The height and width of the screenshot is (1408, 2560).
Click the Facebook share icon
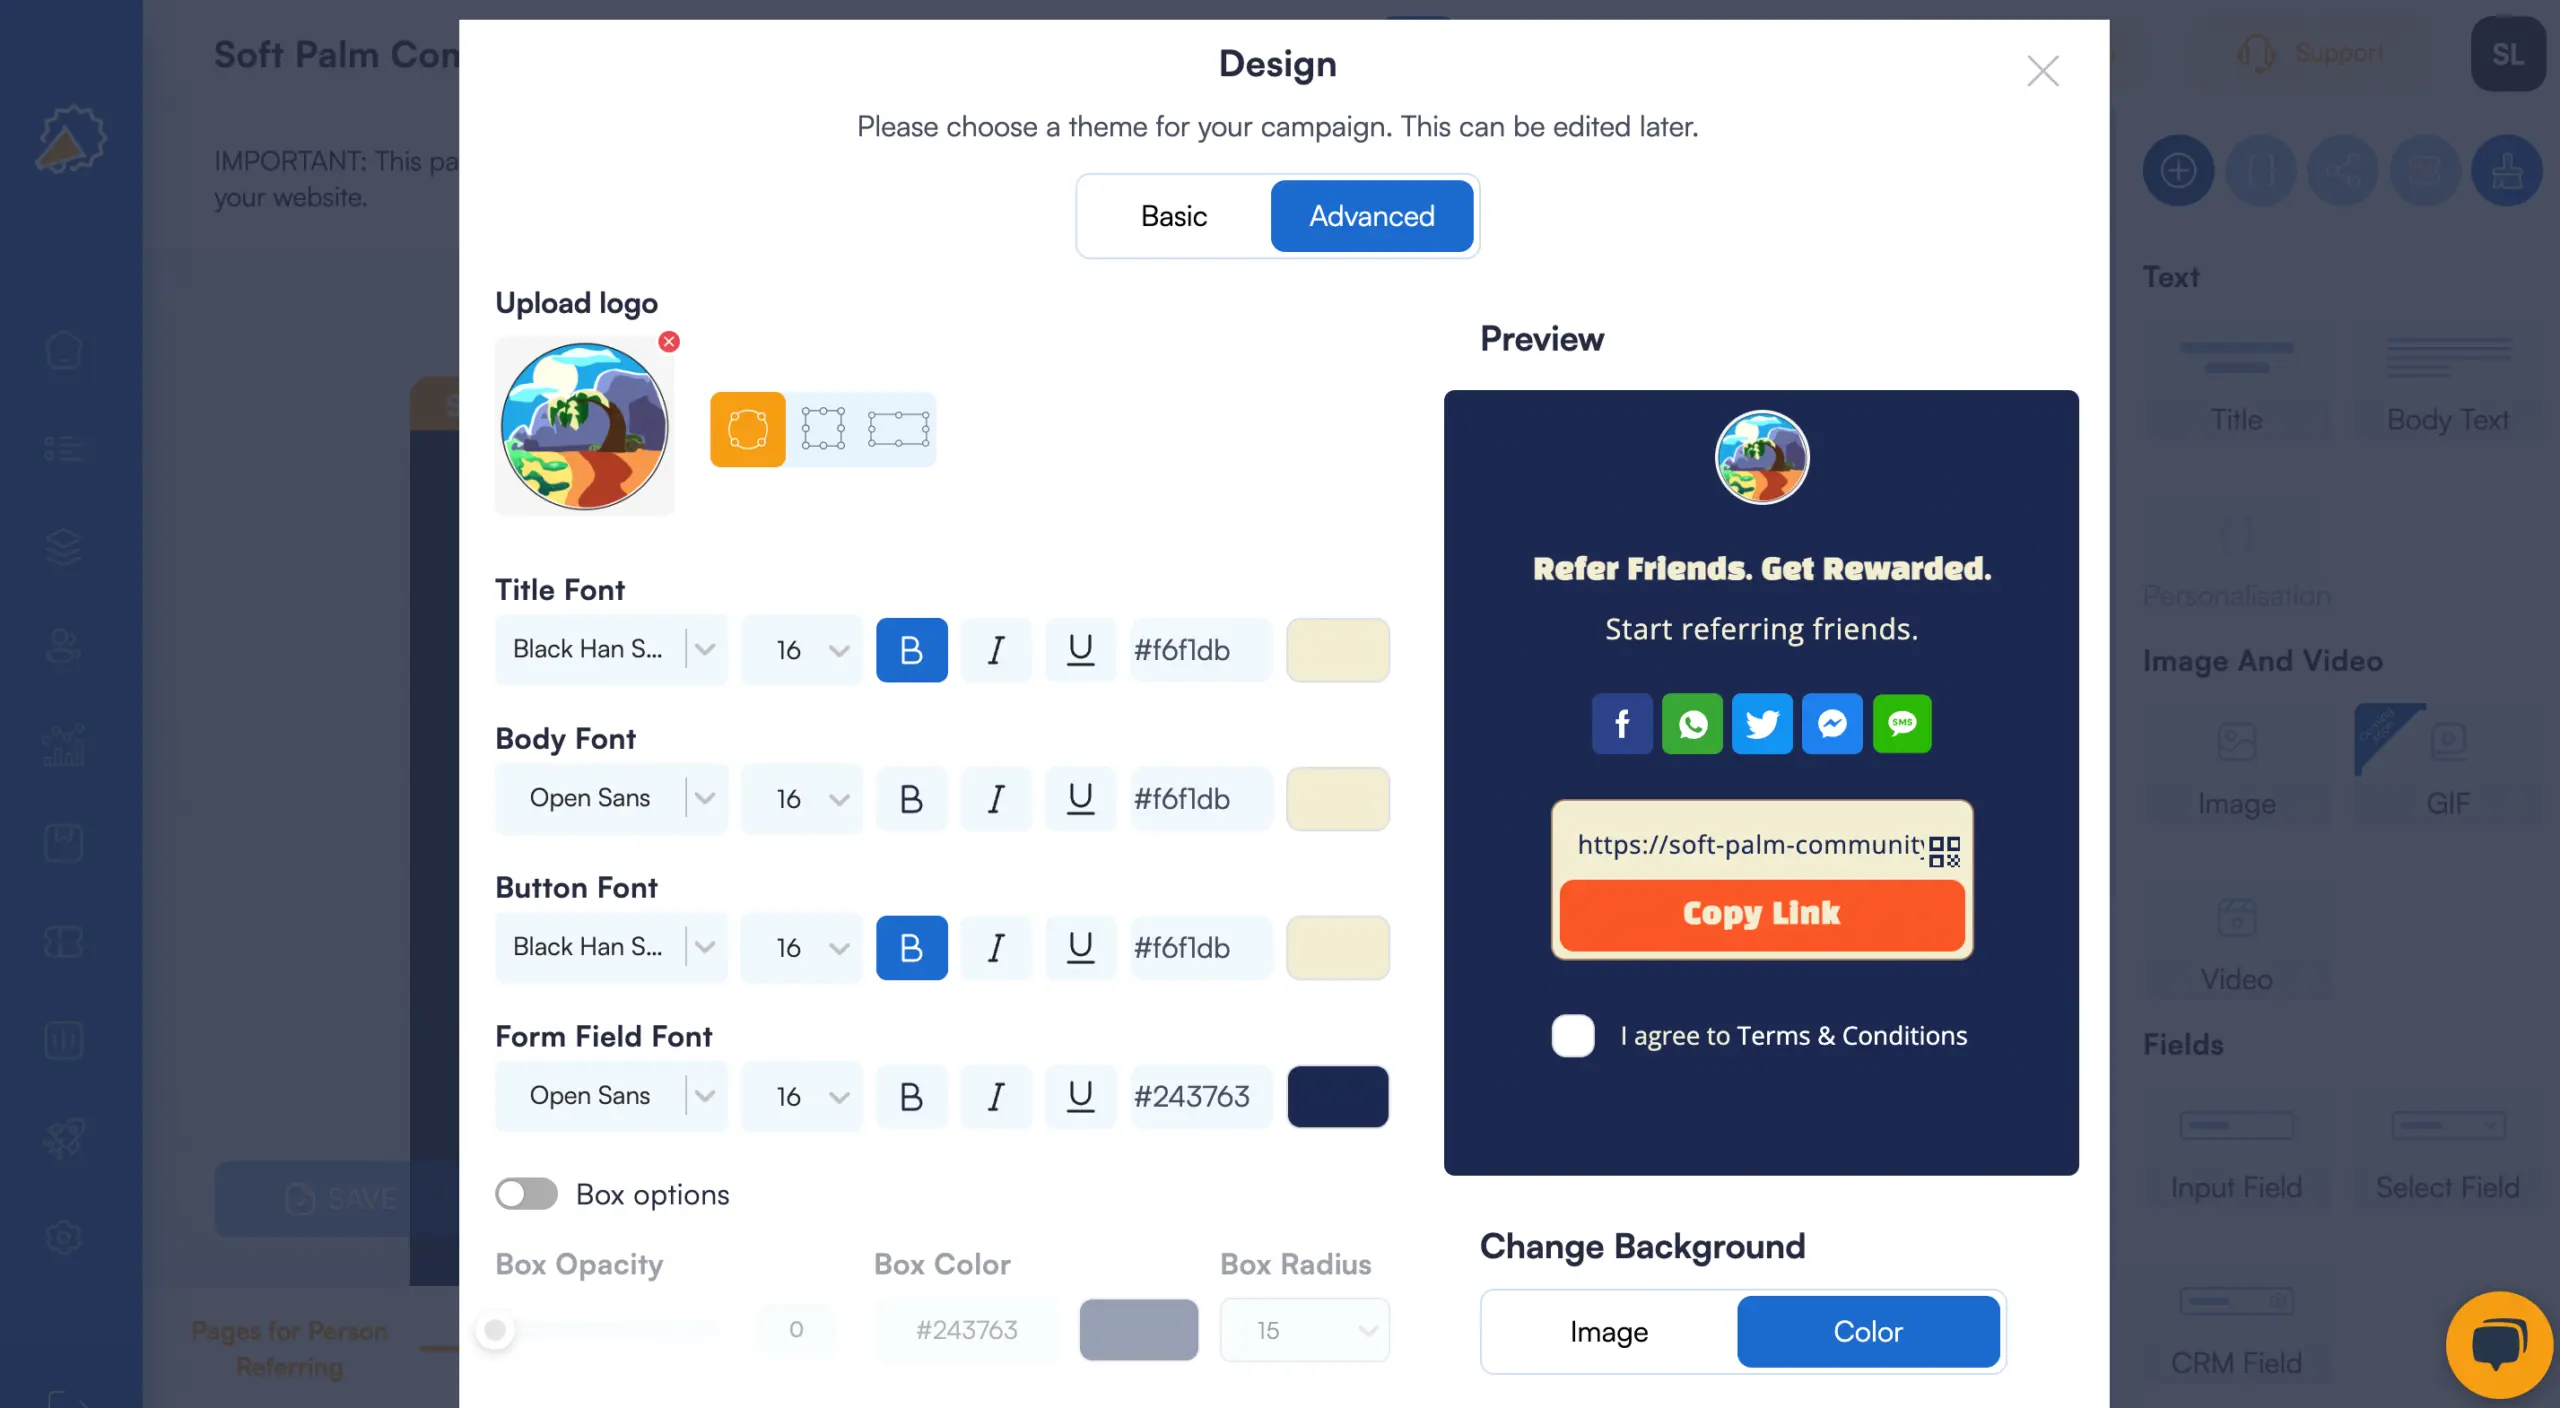point(1621,723)
